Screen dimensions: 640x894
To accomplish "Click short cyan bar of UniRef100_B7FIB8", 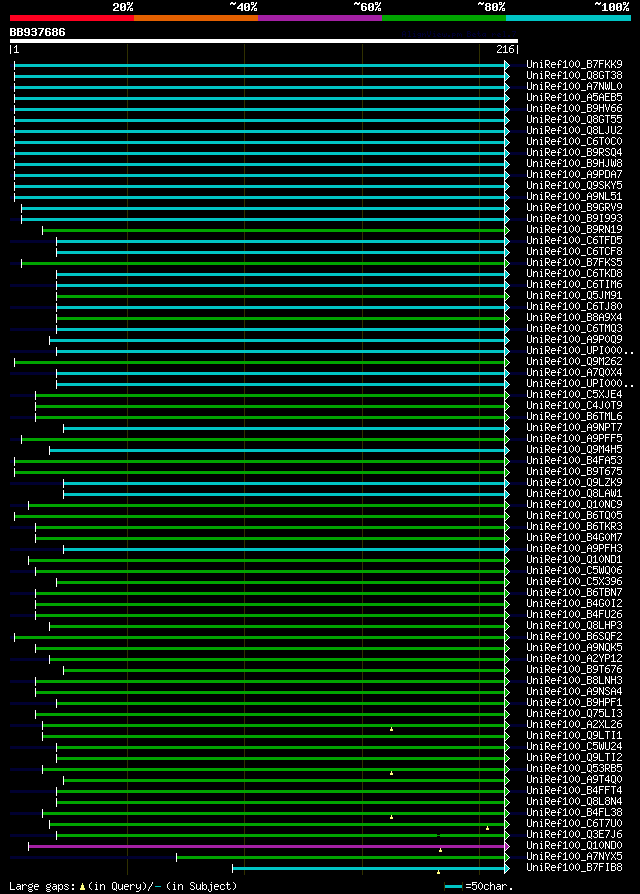I will pos(369,868).
